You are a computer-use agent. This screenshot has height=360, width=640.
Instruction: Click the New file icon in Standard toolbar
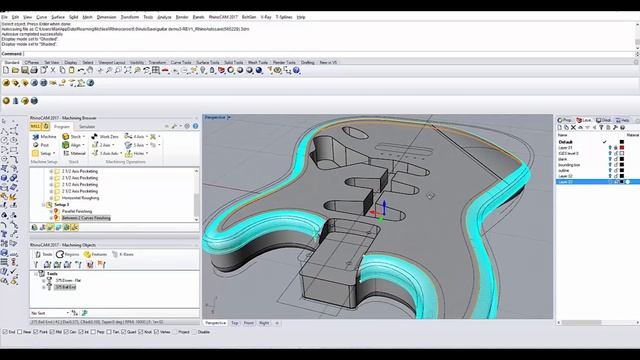tap(6, 70)
